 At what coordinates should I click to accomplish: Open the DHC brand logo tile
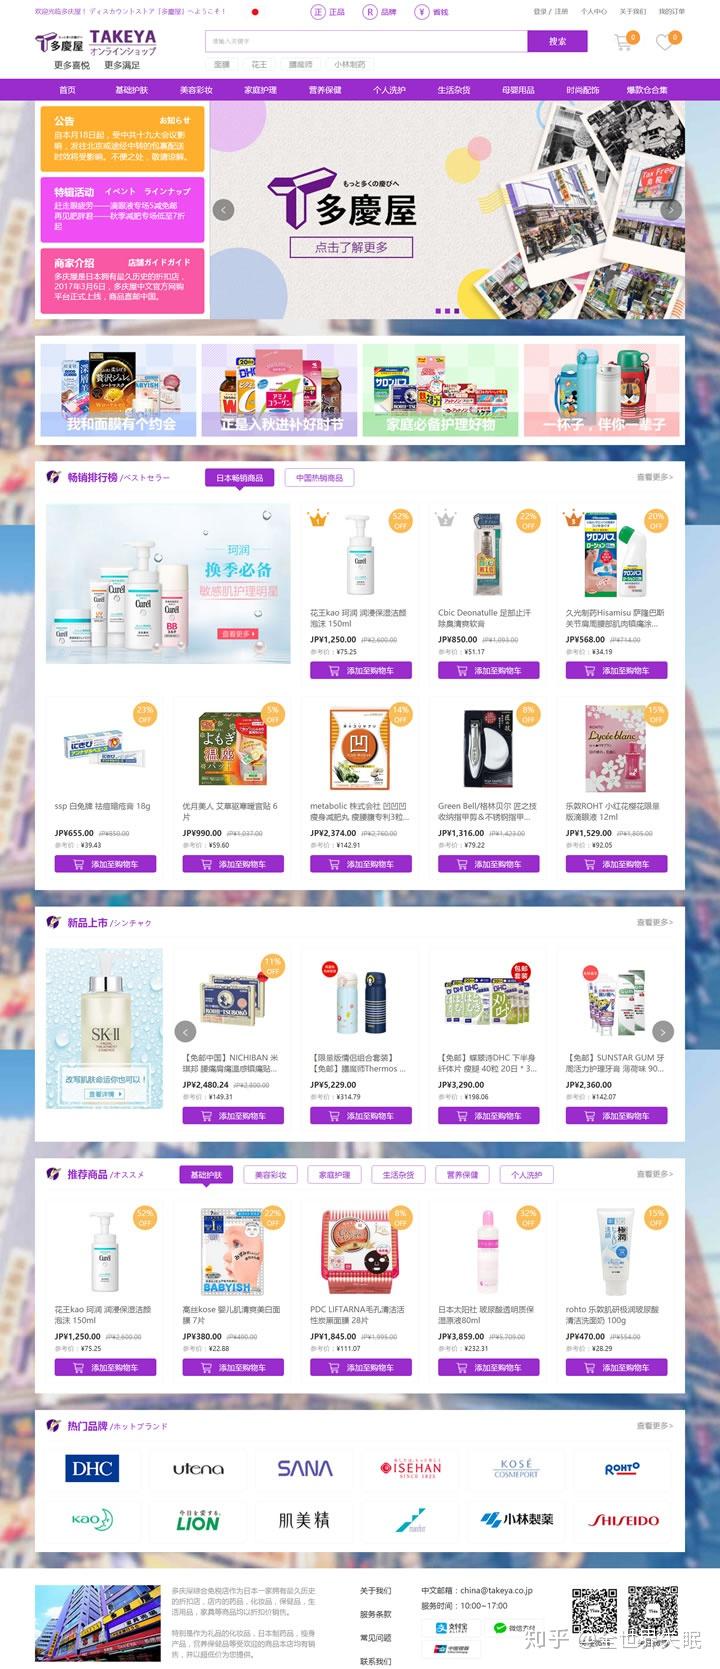coord(92,1468)
